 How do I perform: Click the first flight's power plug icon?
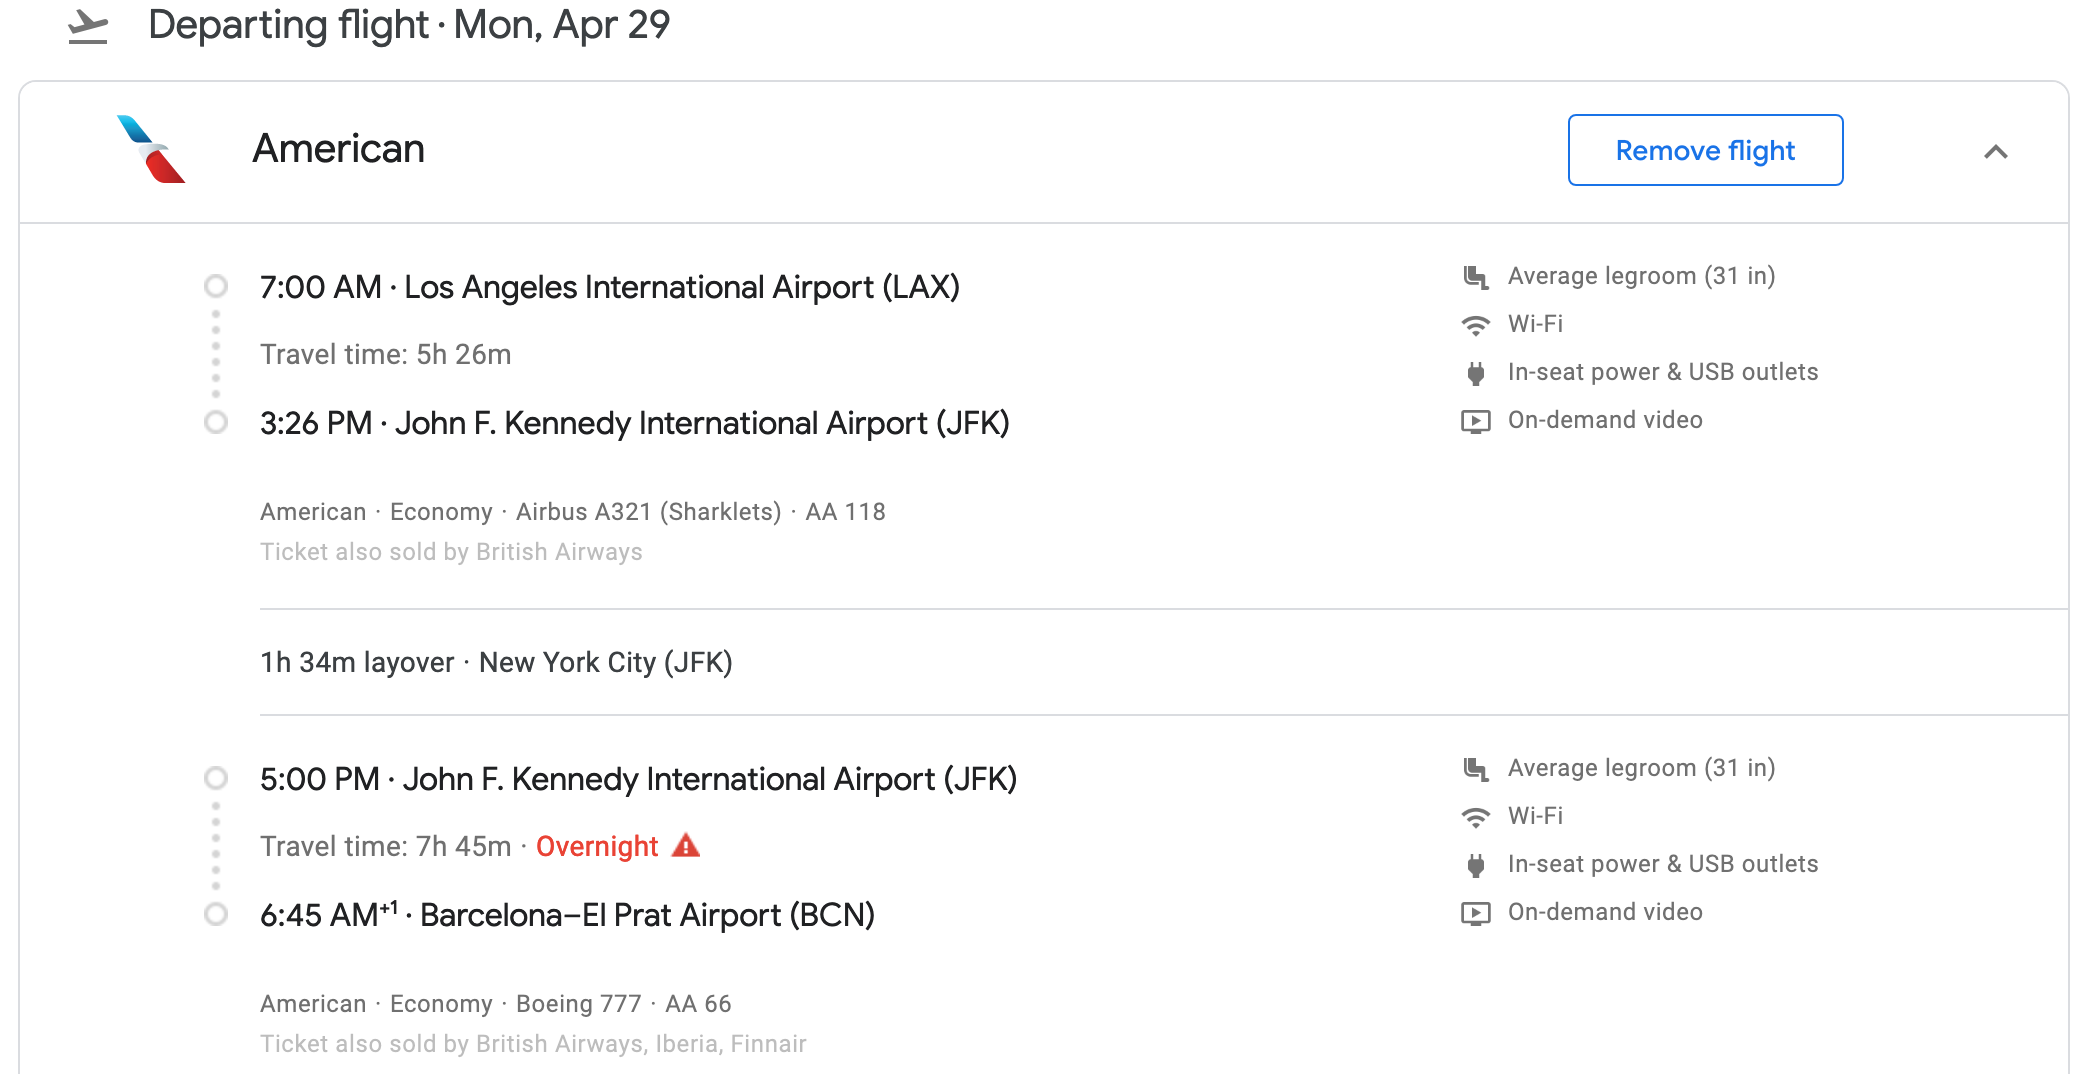pos(1475,373)
